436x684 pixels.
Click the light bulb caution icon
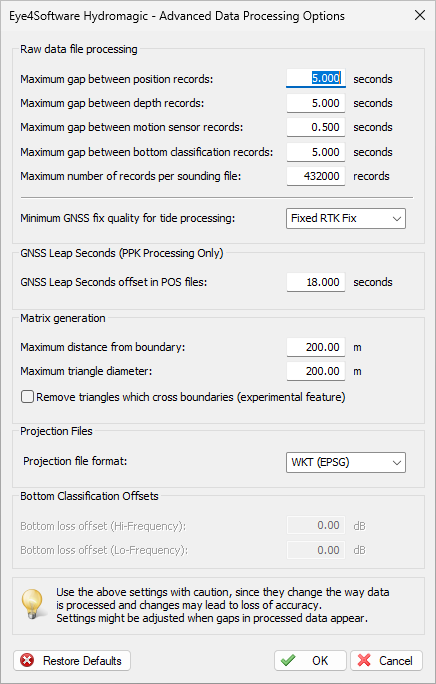[34, 604]
